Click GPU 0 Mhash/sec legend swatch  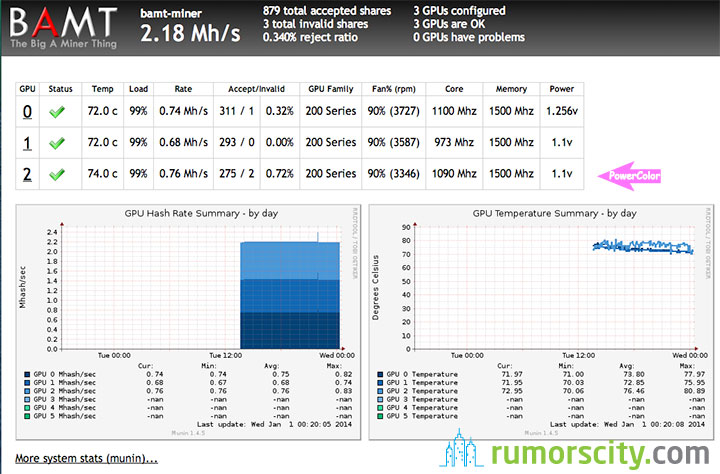point(27,374)
